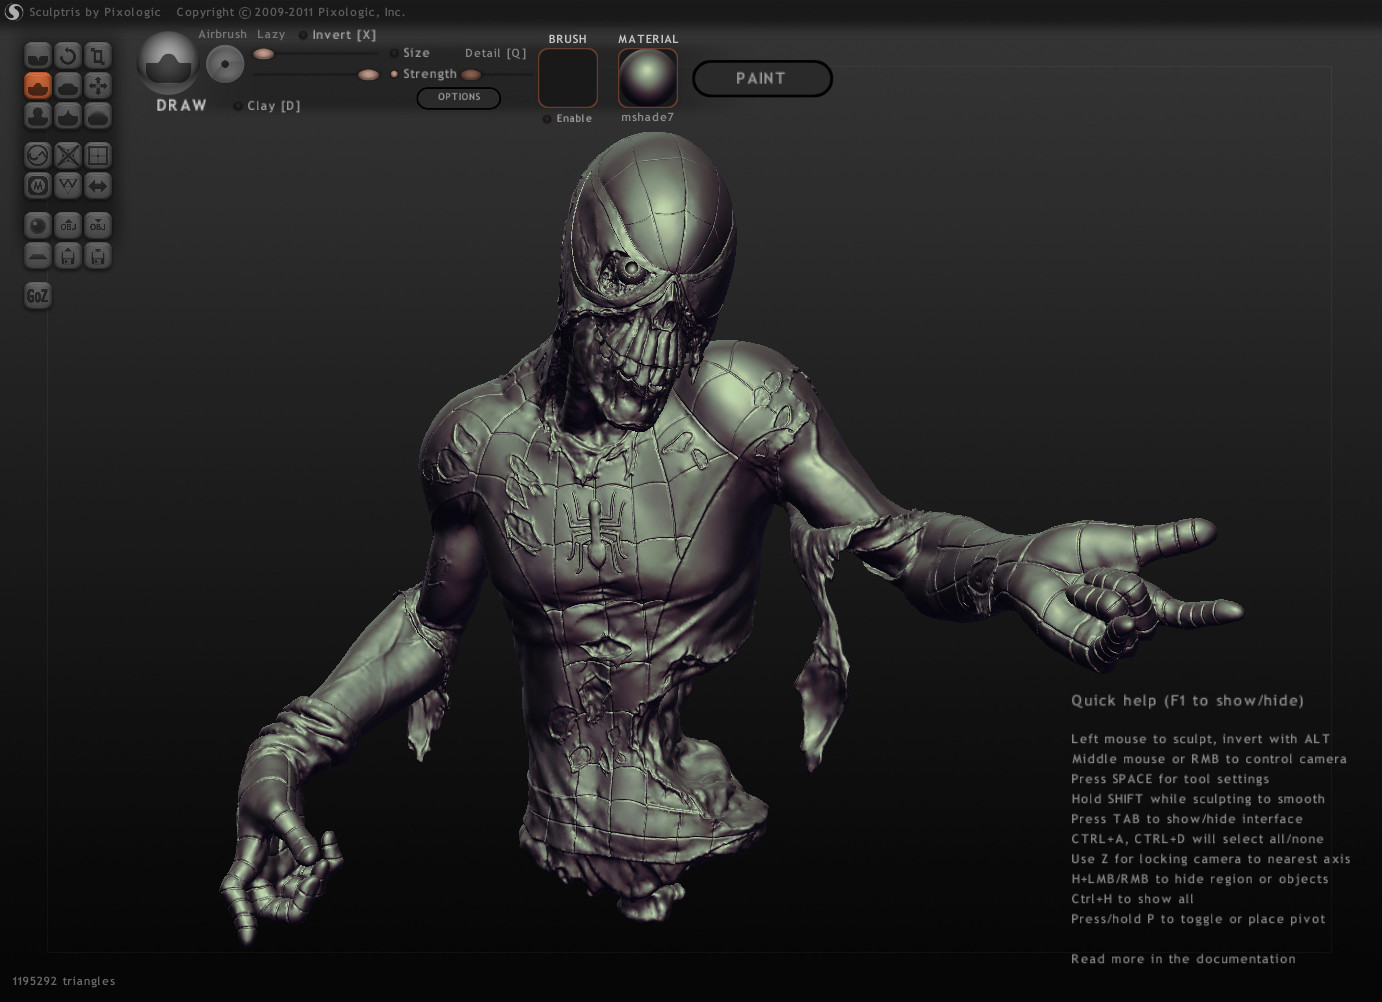
Task: Click the 'mshade7' material name
Action: coord(648,117)
